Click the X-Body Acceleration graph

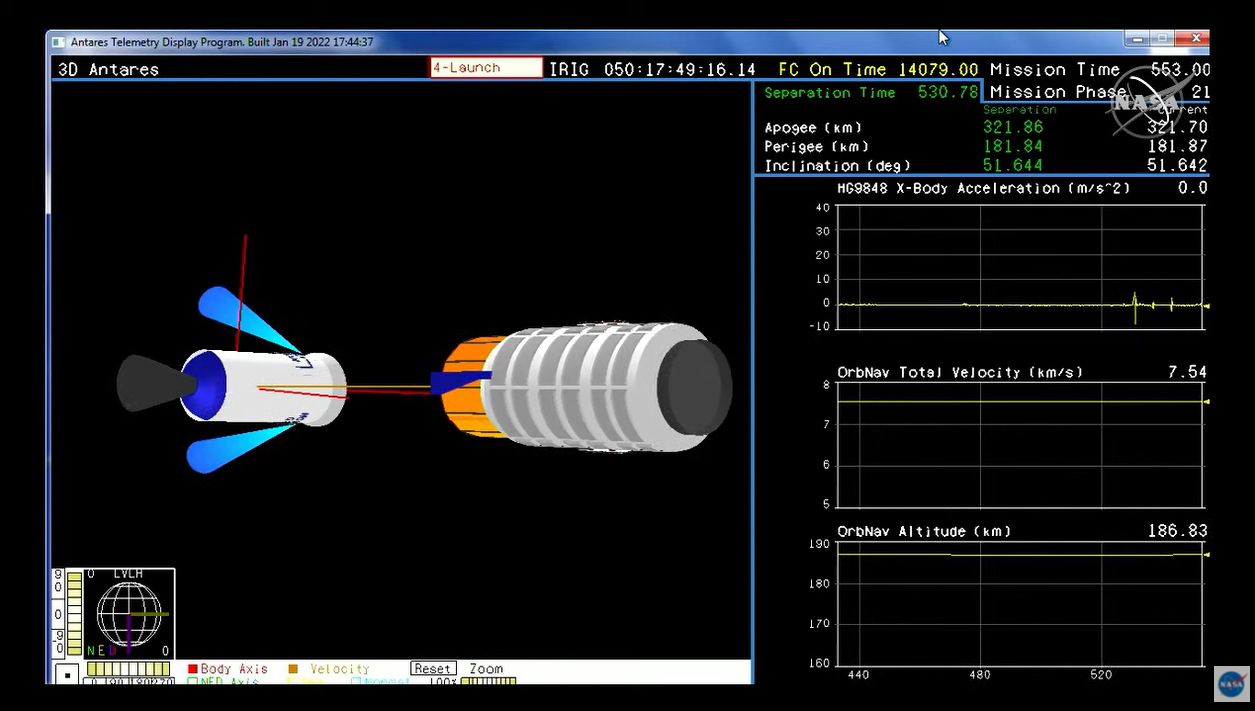pyautogui.click(x=1020, y=266)
